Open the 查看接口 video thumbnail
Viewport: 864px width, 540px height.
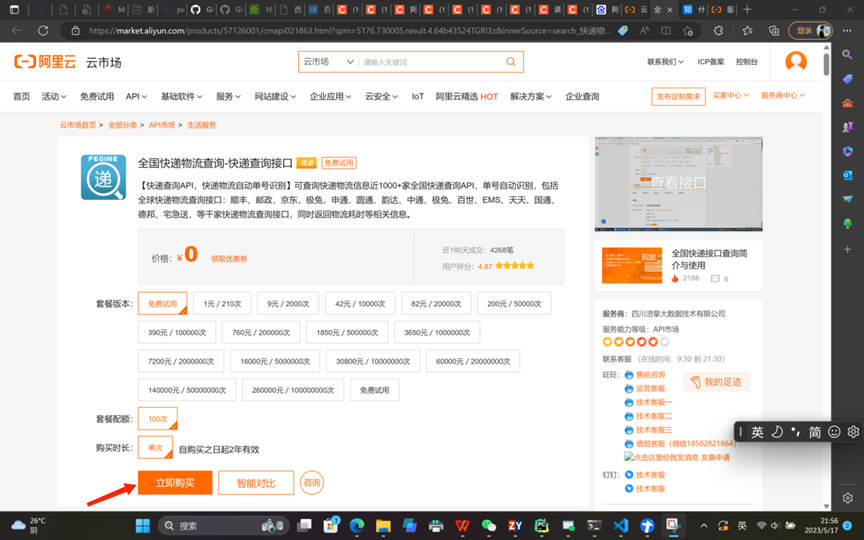tap(678, 183)
